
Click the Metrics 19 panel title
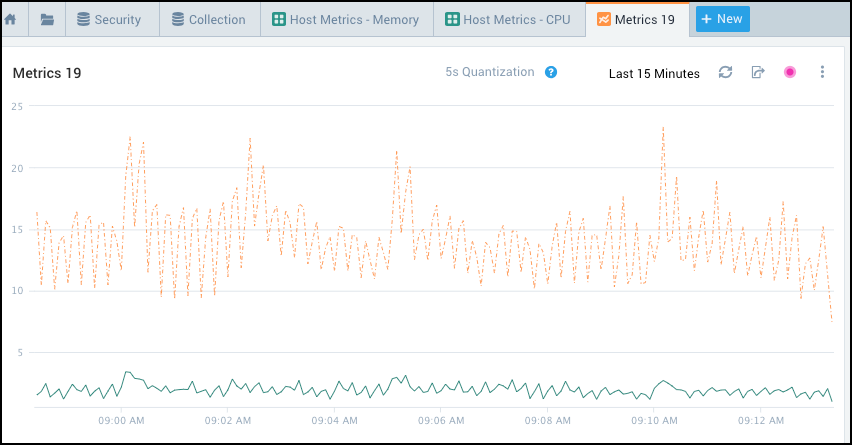pos(47,73)
